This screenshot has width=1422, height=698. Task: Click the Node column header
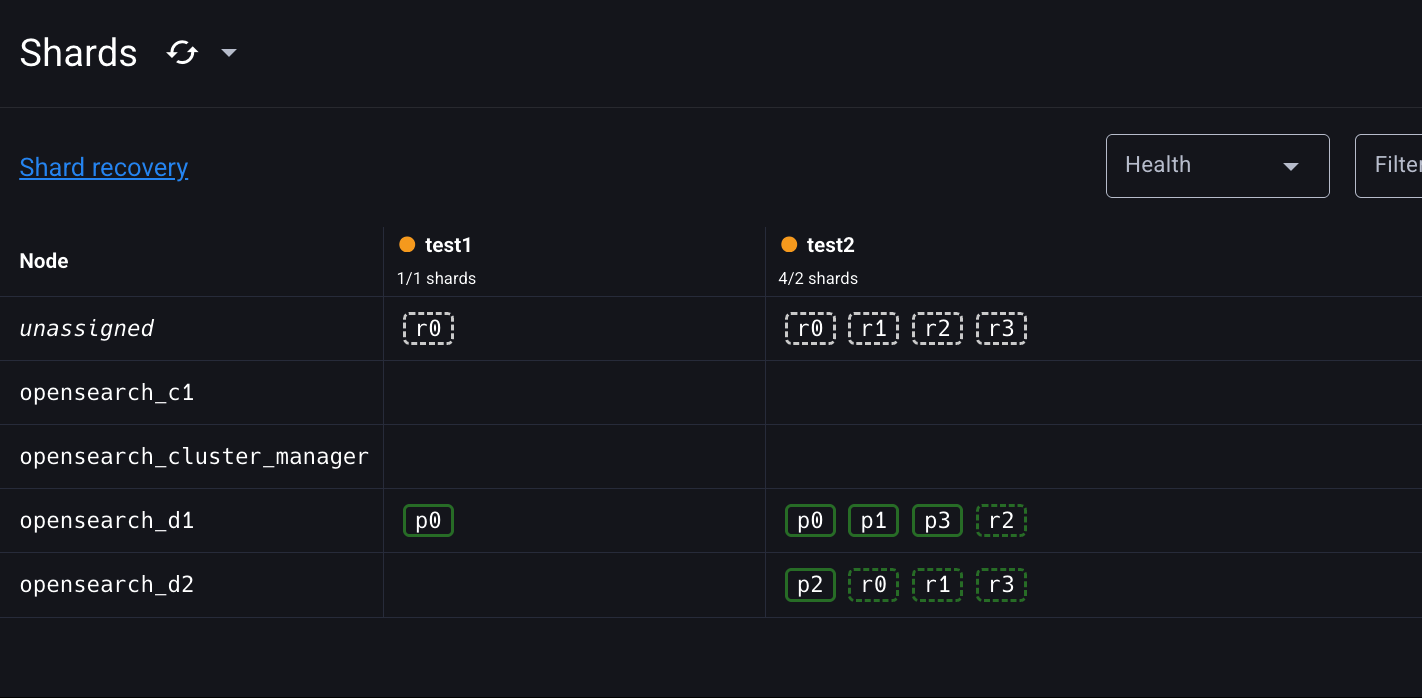coord(44,261)
